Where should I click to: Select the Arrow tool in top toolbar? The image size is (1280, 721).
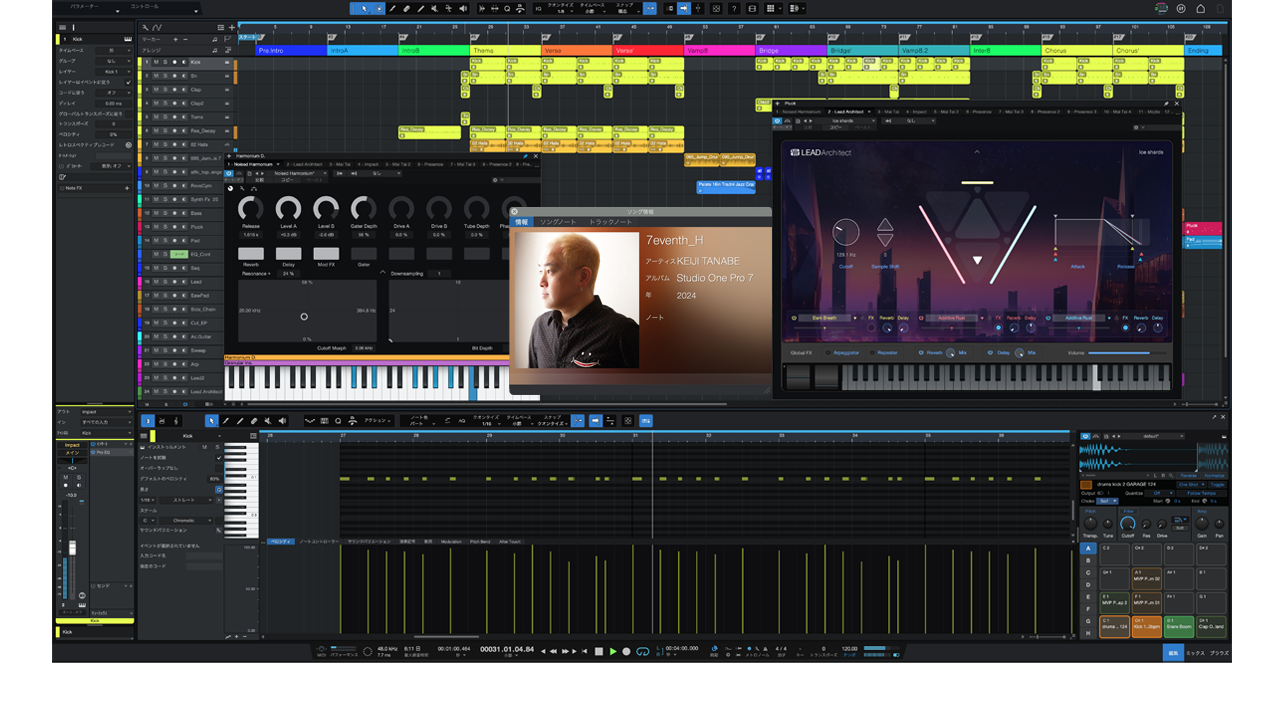point(365,8)
